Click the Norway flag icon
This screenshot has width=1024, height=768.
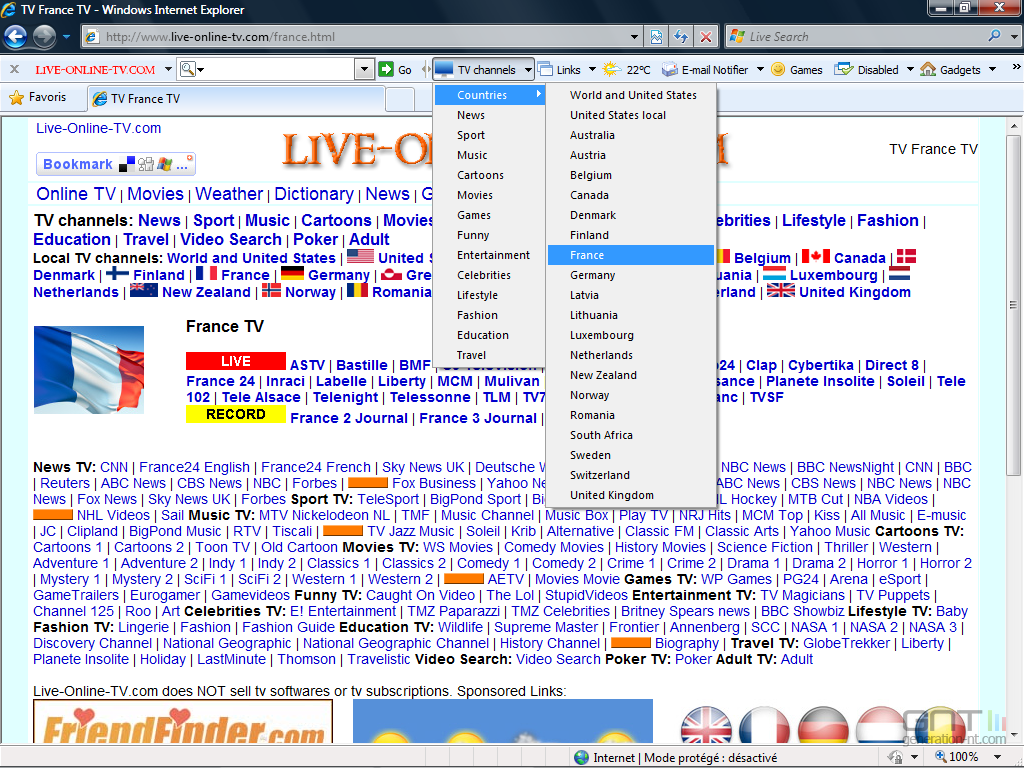click(x=271, y=291)
